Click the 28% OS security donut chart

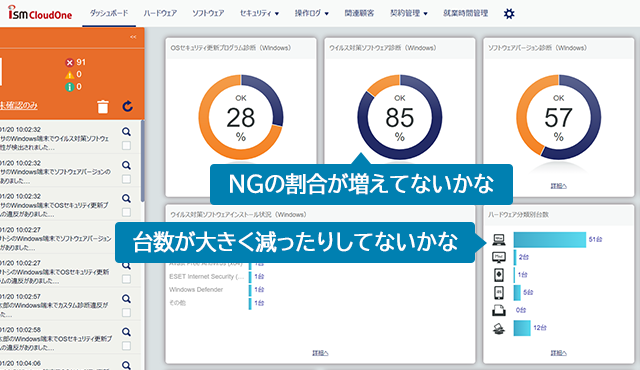click(x=241, y=117)
